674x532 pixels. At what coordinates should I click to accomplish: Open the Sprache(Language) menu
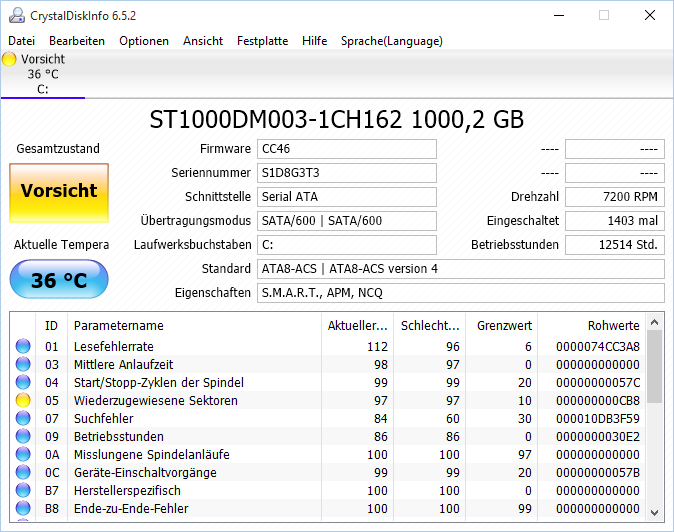pyautogui.click(x=392, y=41)
